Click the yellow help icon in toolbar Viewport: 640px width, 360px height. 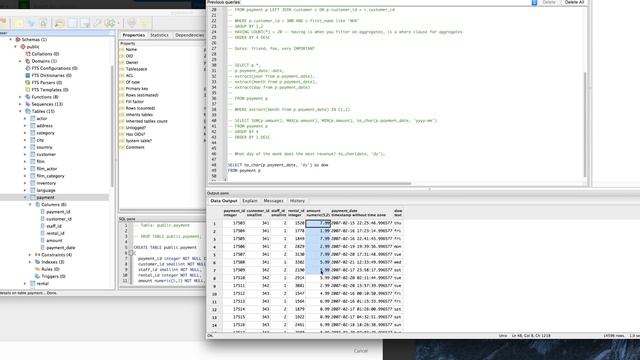144,23
